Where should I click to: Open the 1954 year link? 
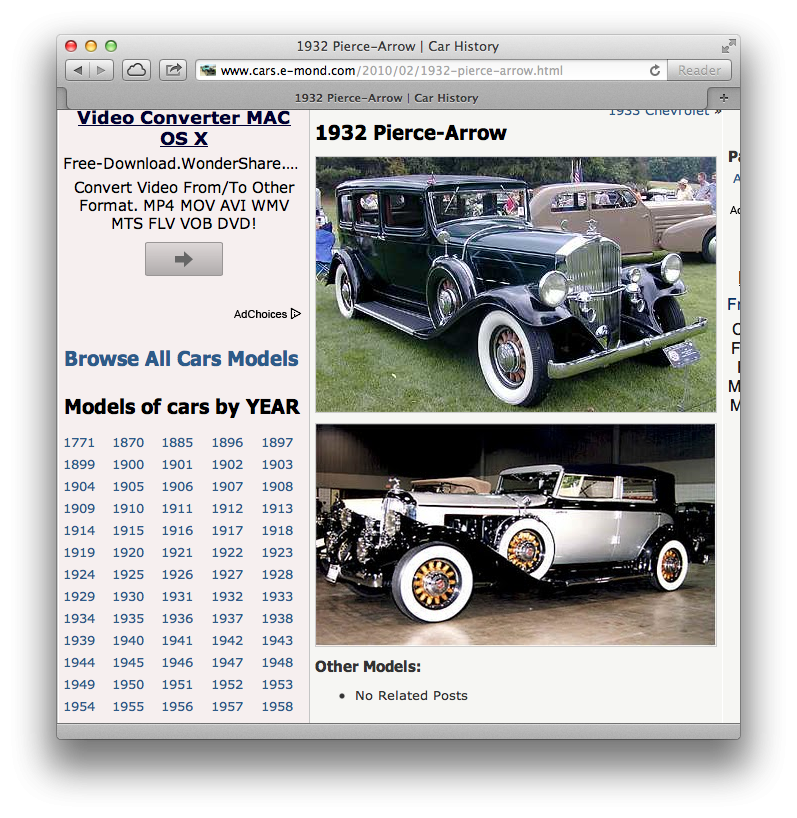79,706
